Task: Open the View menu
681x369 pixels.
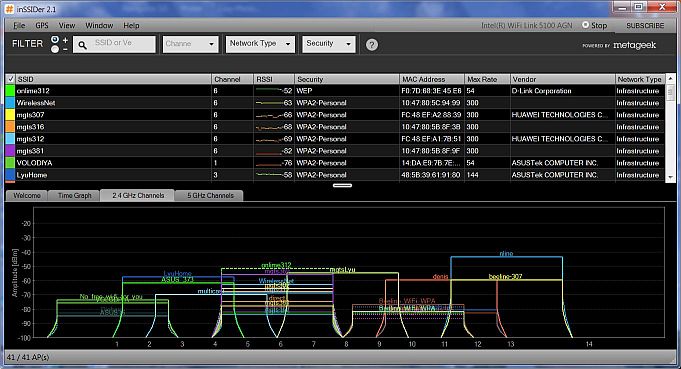Action: [x=67, y=26]
